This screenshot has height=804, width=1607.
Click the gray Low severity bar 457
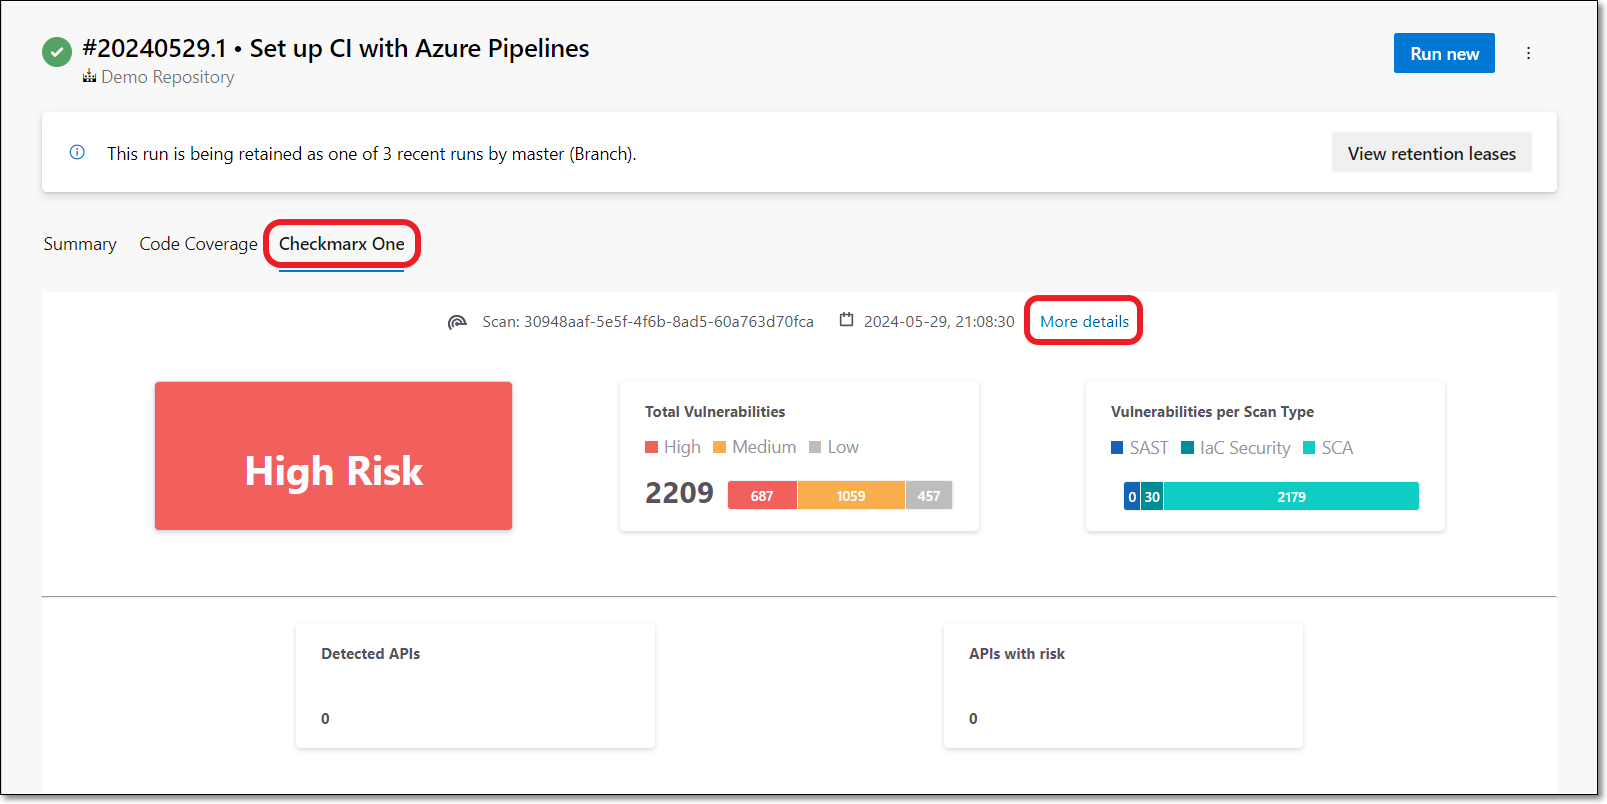coord(929,495)
